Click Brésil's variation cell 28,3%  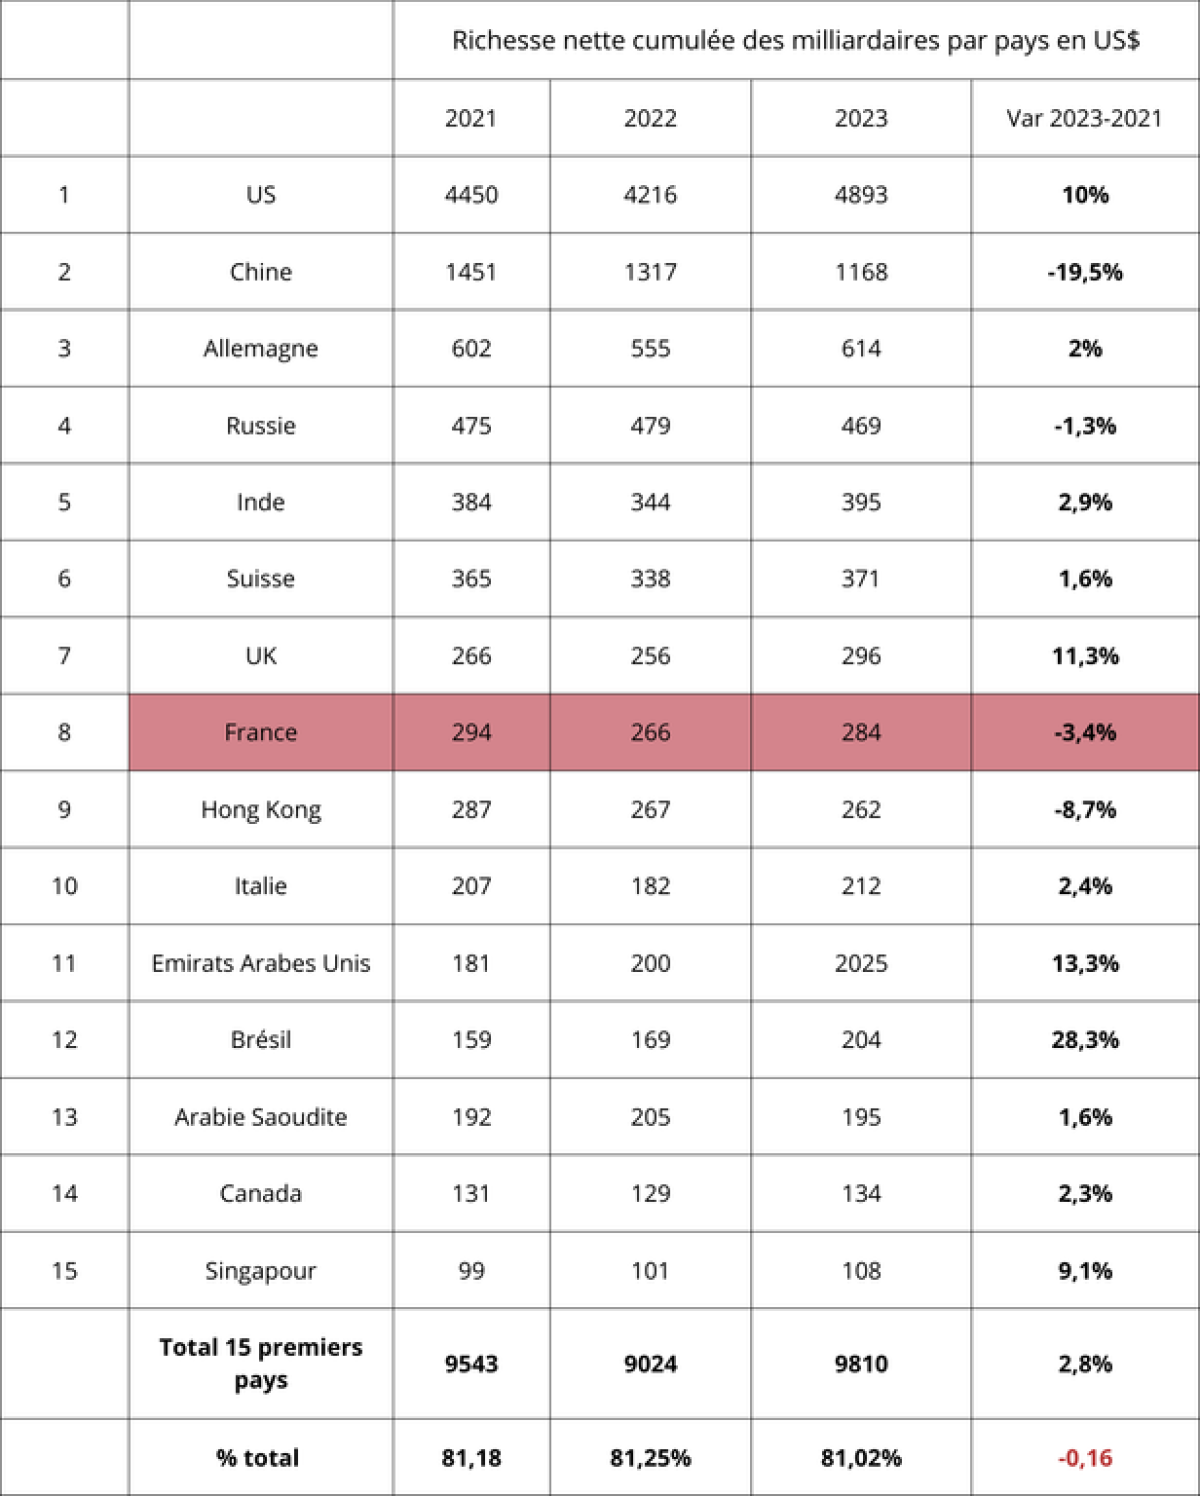click(x=1084, y=1040)
